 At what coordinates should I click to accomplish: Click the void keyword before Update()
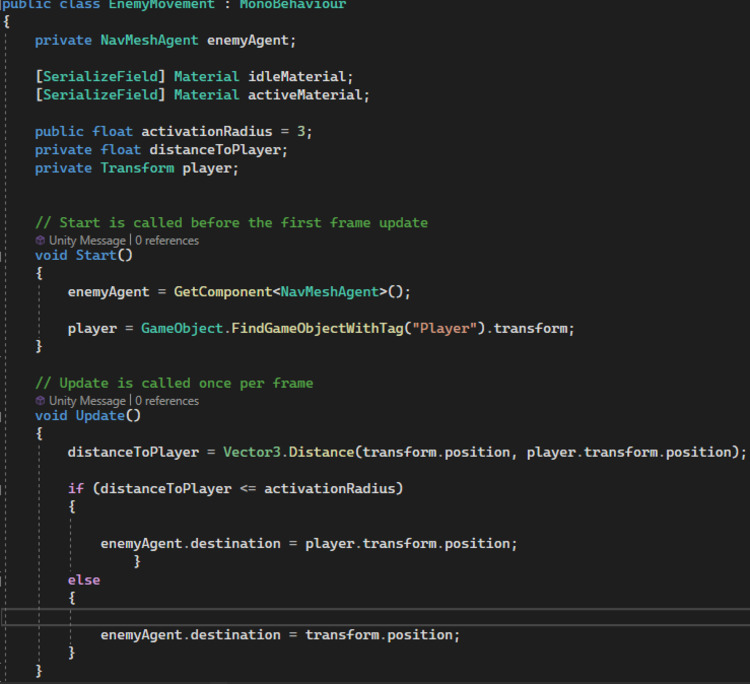51,416
